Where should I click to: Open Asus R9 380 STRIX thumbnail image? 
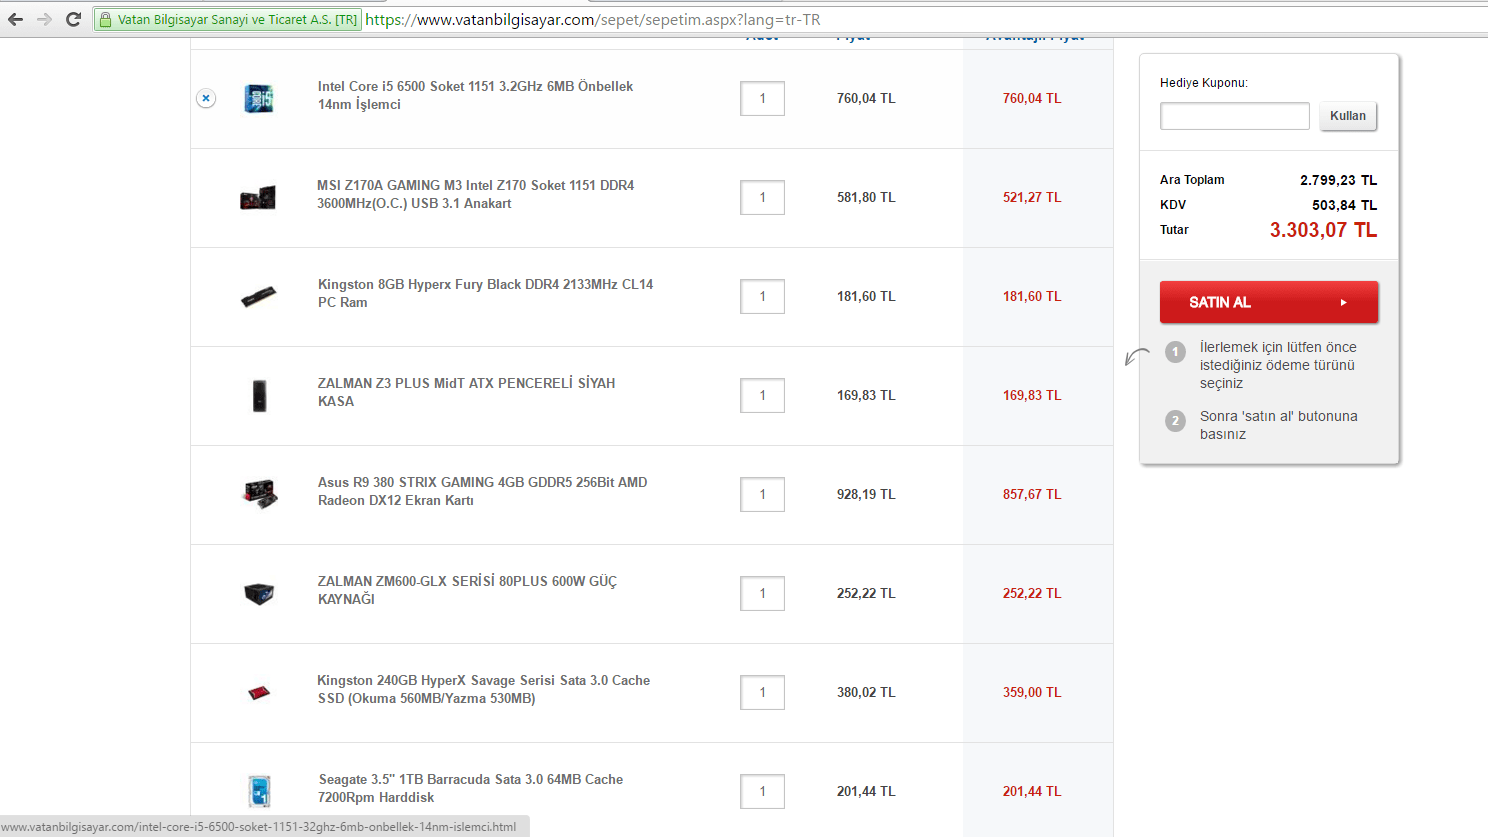260,494
